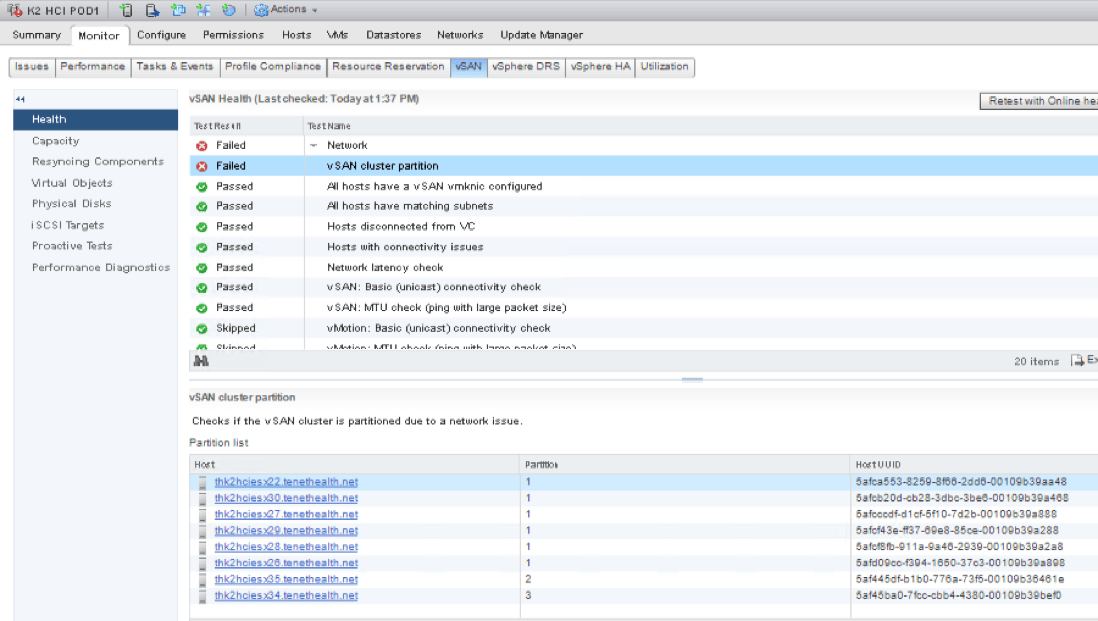Select 'All hosts have a vSAN vmknic configured' row
The height and width of the screenshot is (621, 1098).
coord(644,186)
